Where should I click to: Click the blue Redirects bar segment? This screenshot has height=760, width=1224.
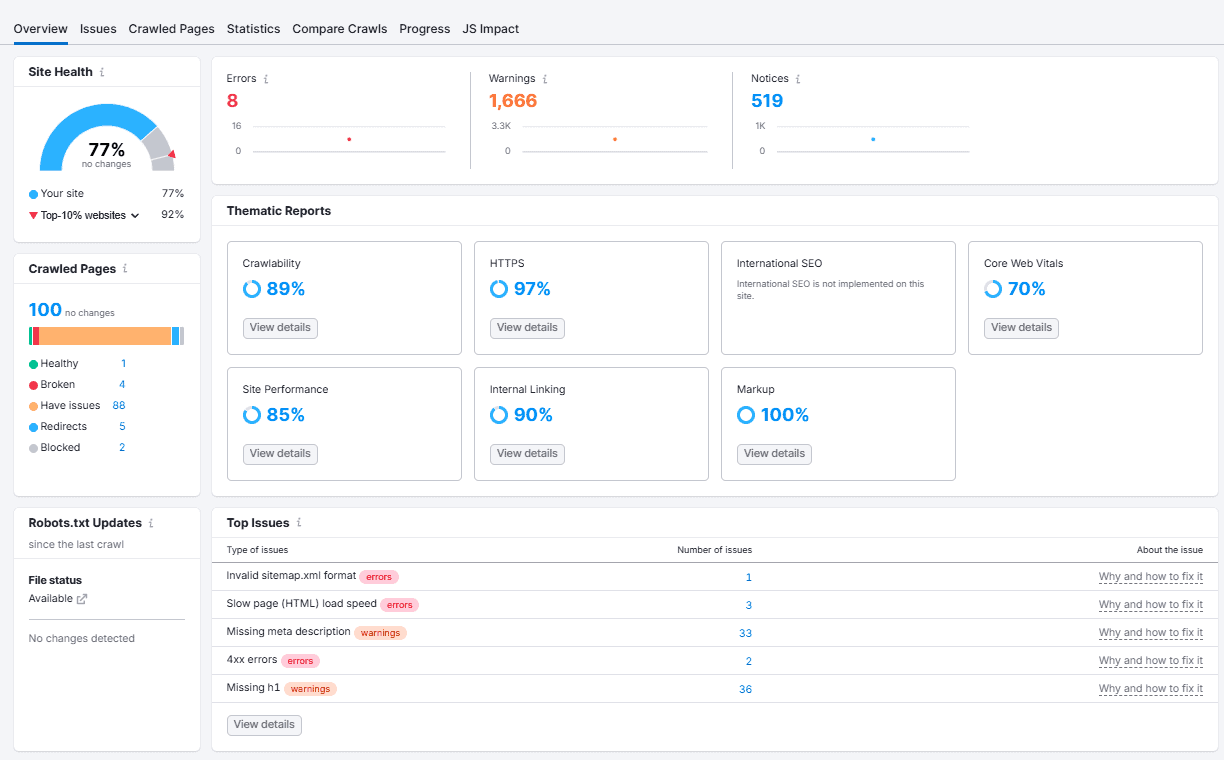[x=175, y=336]
